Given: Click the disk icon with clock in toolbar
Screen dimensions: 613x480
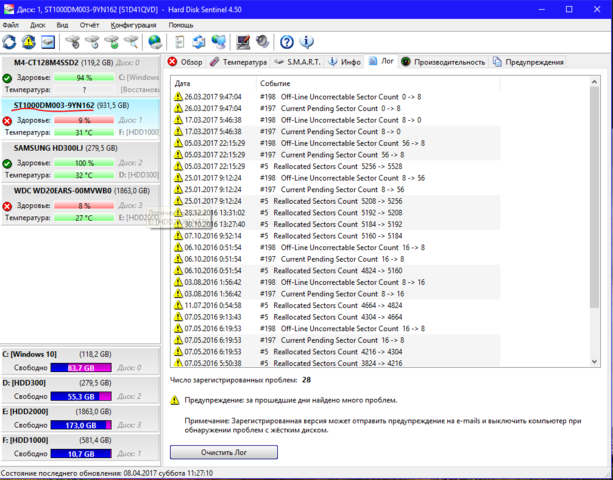Looking at the screenshot, I should (x=92, y=42).
